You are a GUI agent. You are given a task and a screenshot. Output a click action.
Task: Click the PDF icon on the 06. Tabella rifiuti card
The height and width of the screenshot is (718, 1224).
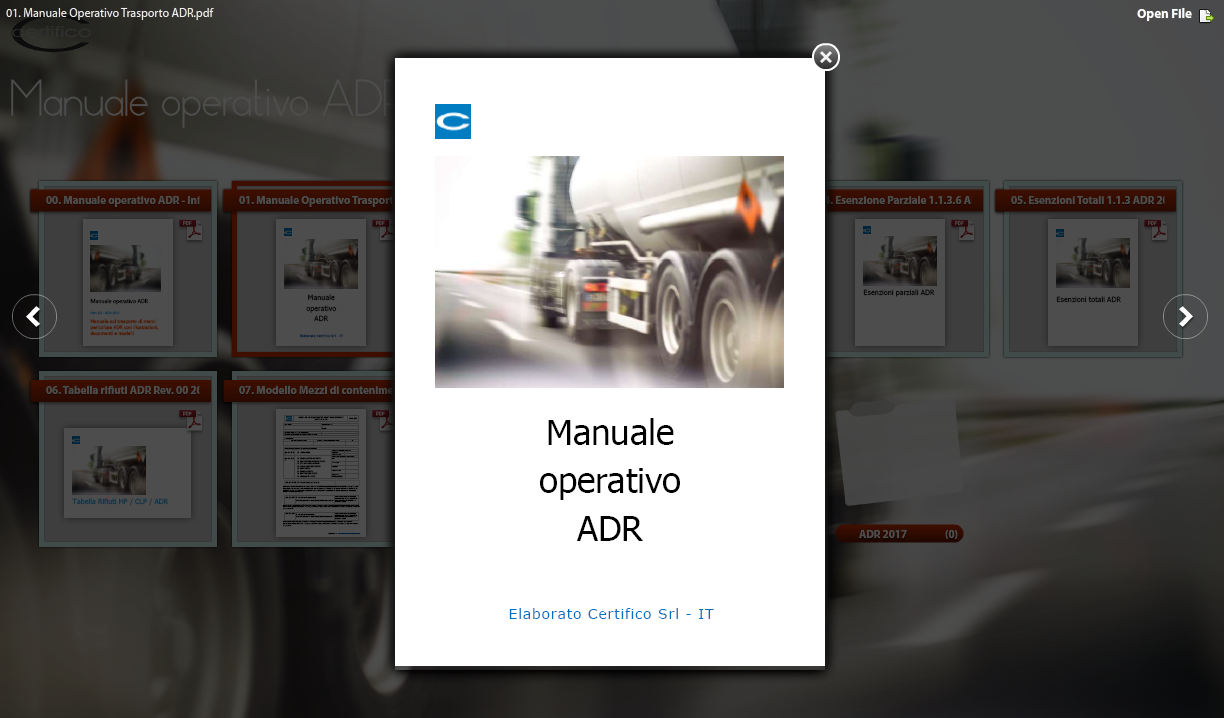pyautogui.click(x=191, y=419)
